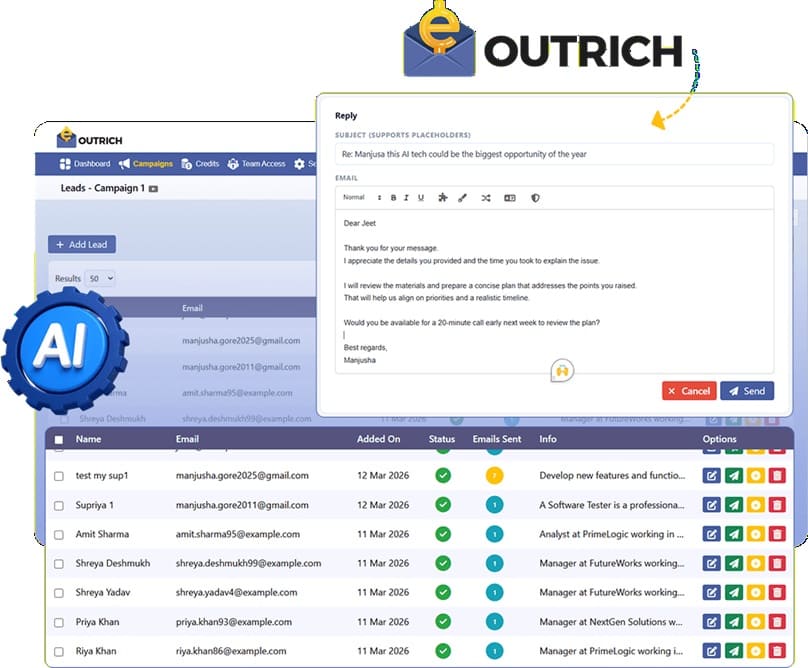Screen dimensions: 808x668
Task: Click the shuffle icon in email editor toolbar
Action: click(486, 198)
